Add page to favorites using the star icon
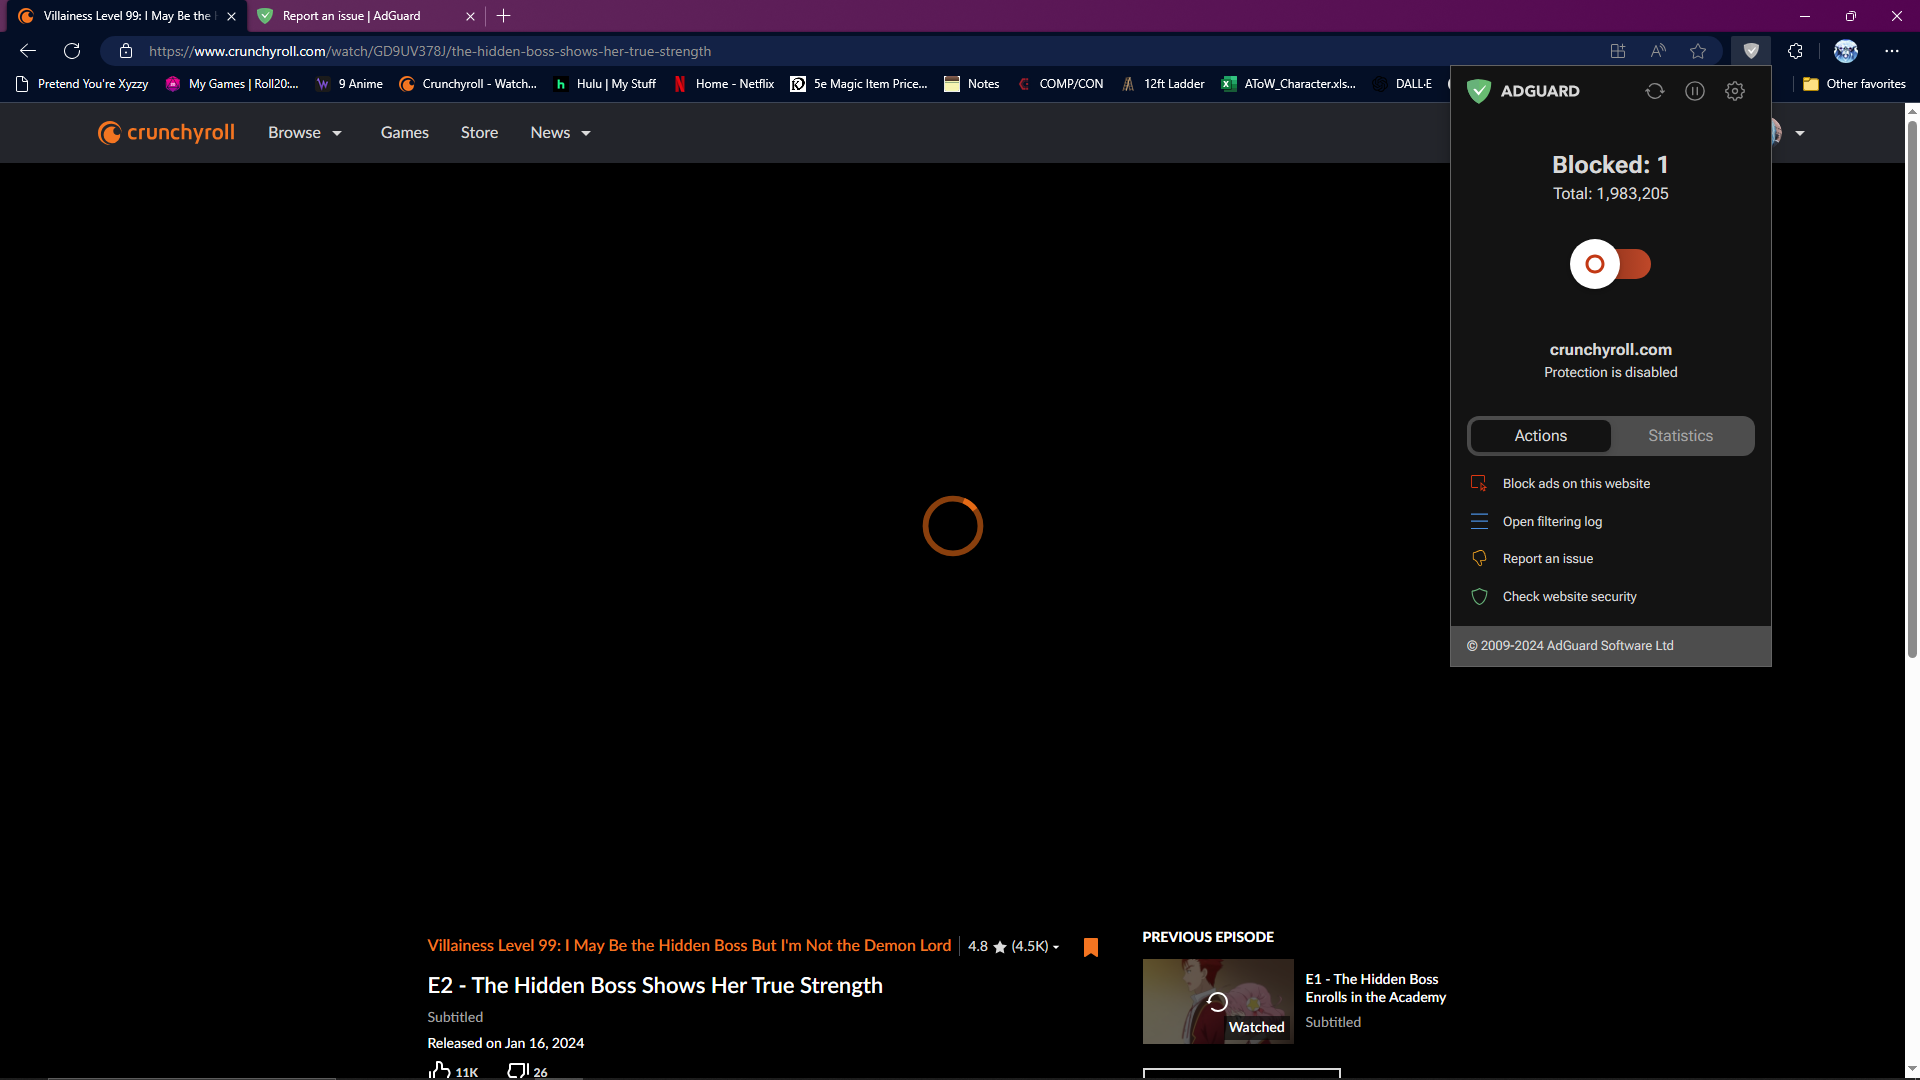The image size is (1920, 1080). coord(1698,51)
